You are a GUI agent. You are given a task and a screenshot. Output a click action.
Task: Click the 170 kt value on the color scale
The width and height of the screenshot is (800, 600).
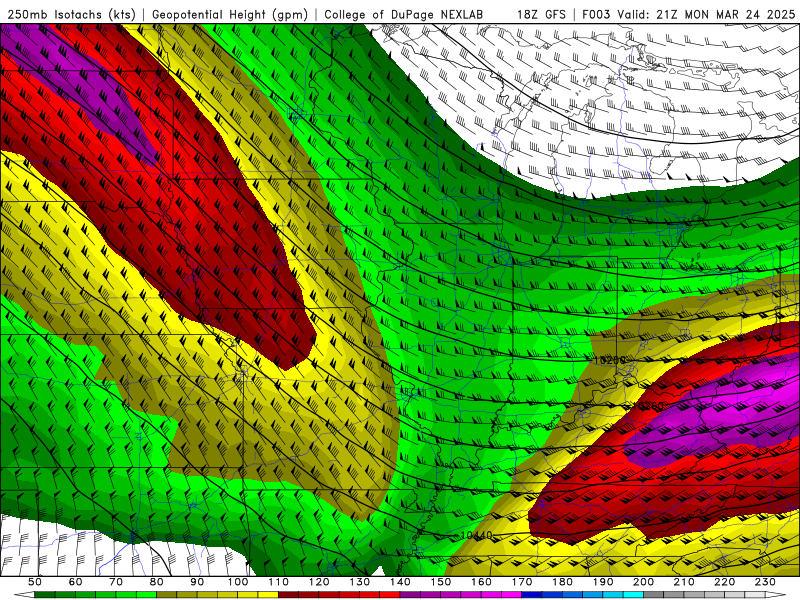click(522, 582)
